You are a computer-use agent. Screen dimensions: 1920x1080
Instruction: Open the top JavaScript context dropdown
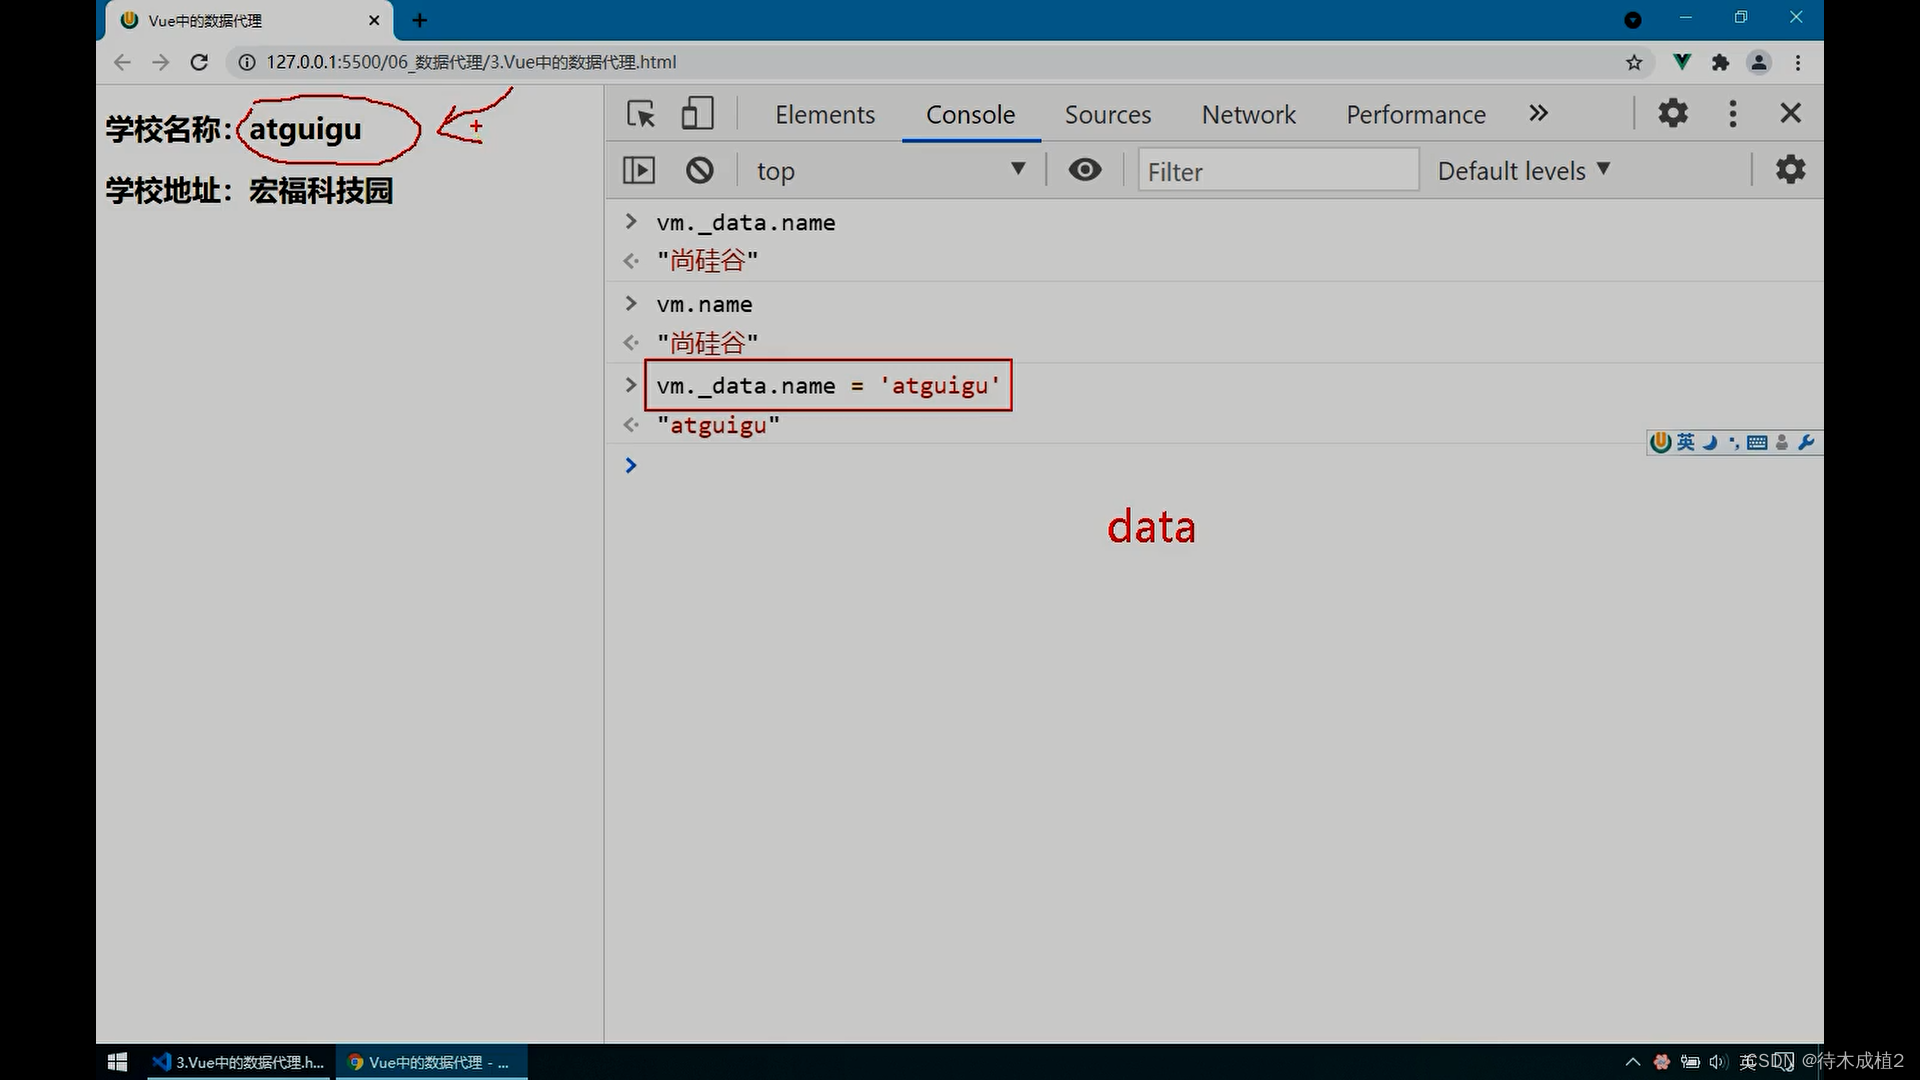tap(890, 171)
